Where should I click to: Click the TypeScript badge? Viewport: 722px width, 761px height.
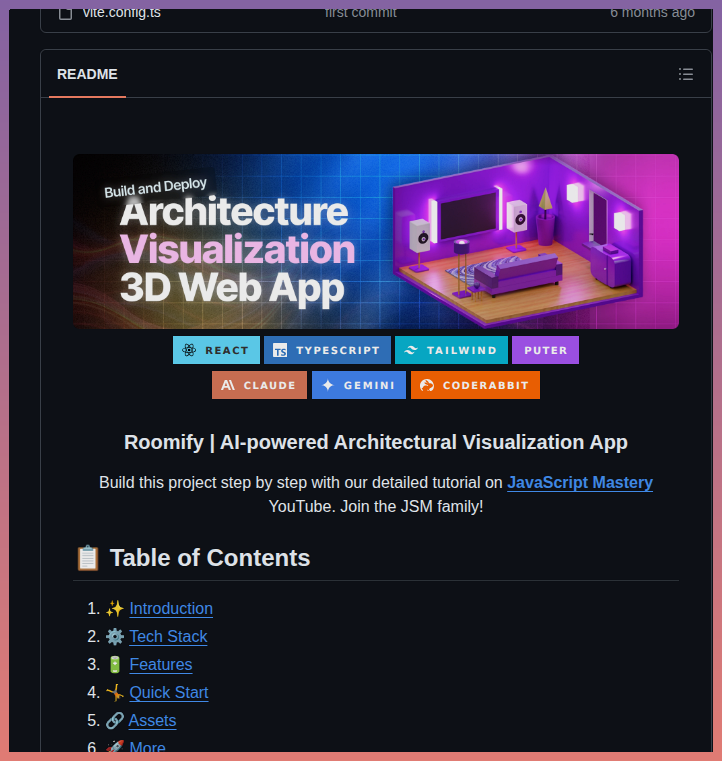(x=328, y=350)
